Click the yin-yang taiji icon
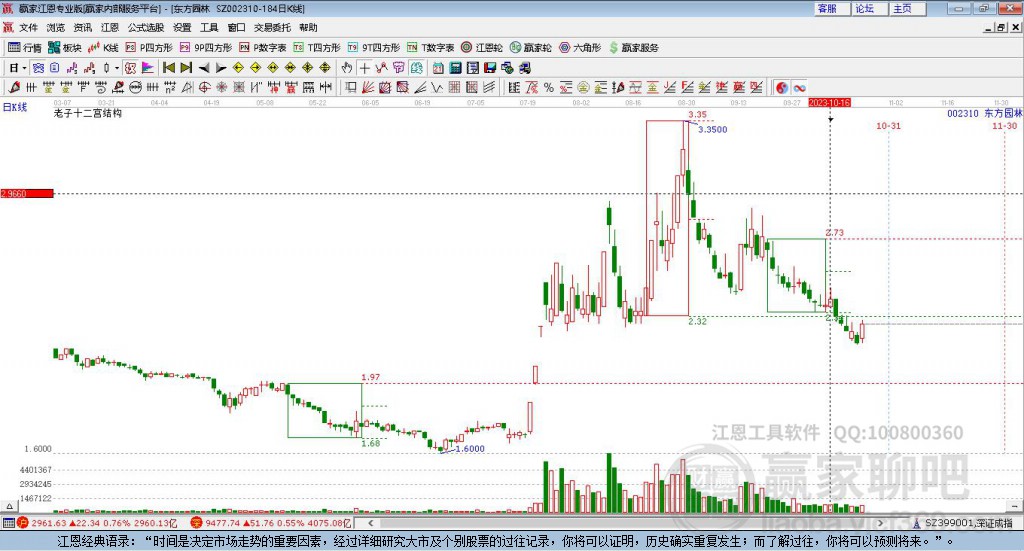 (782, 87)
